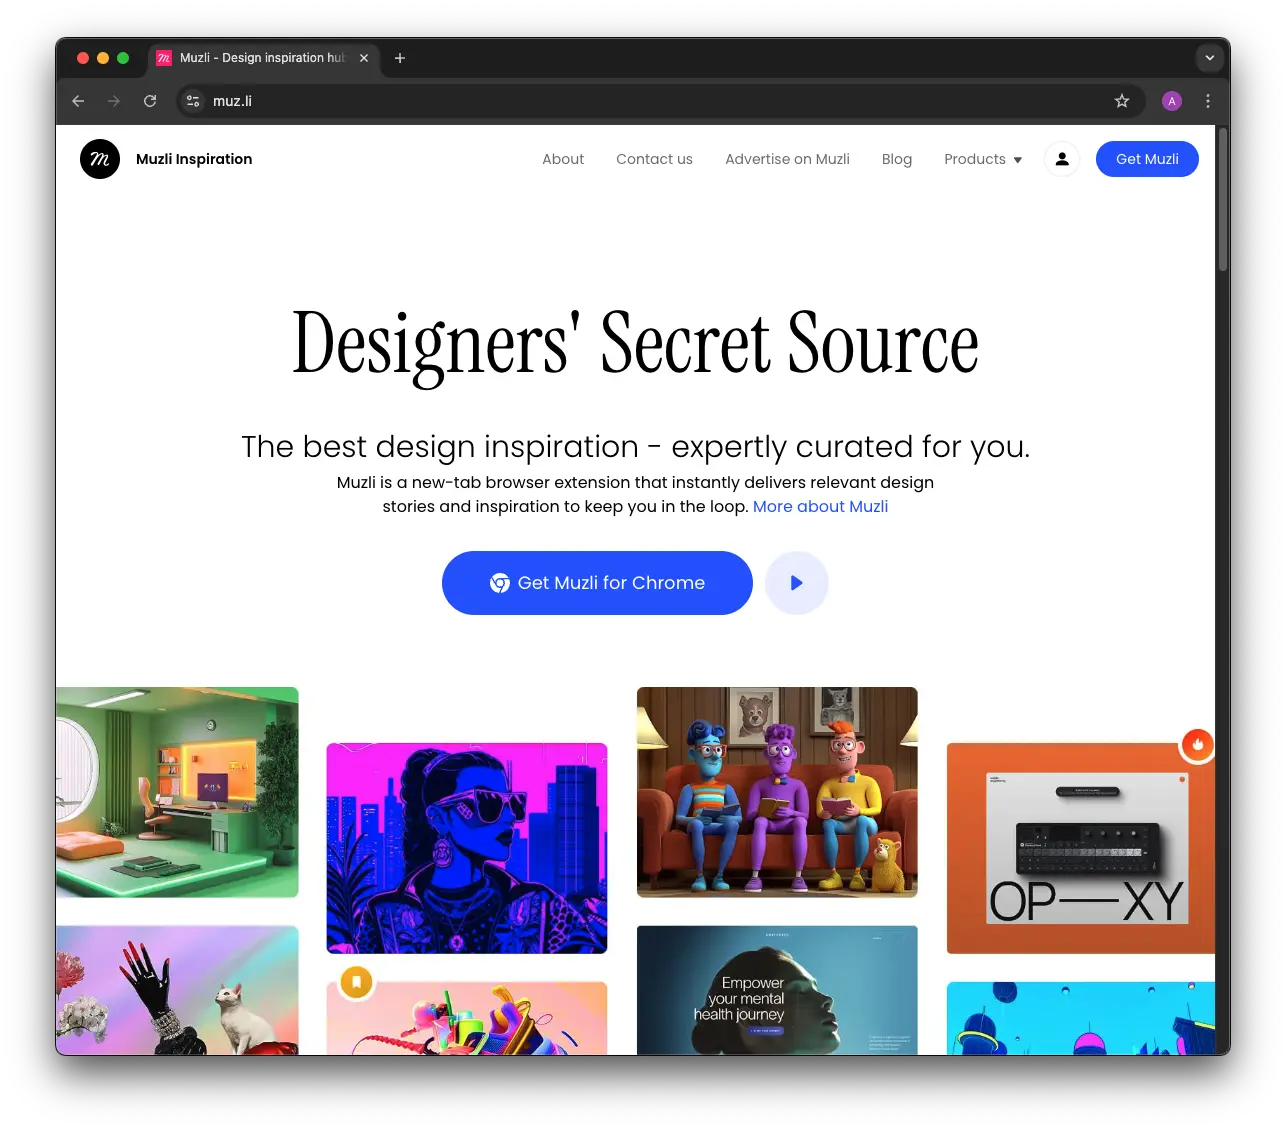Click the Get Muzli button

tap(1147, 159)
